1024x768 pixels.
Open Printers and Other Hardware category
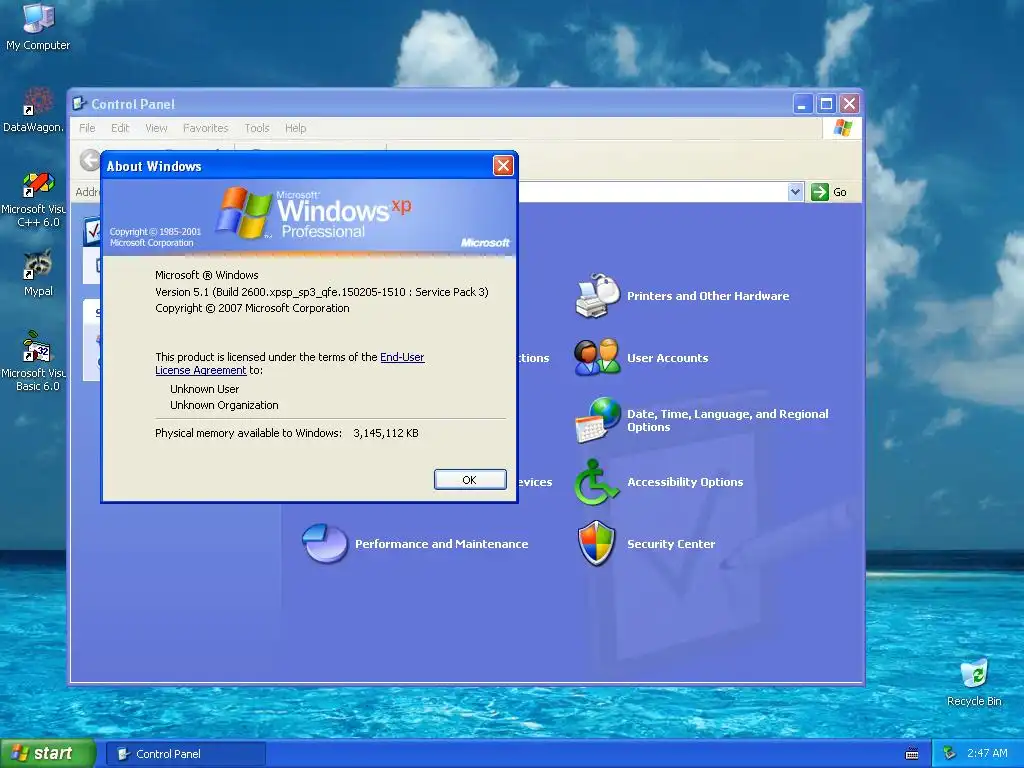click(708, 296)
